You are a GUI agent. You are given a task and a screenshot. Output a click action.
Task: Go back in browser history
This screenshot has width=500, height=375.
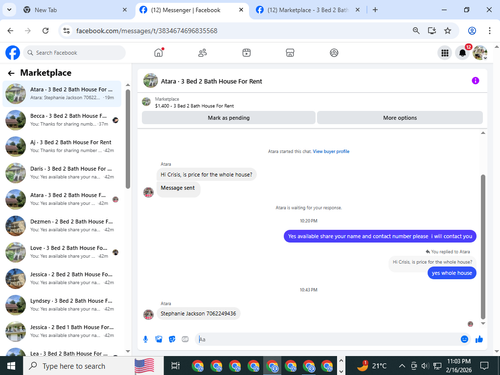10,31
